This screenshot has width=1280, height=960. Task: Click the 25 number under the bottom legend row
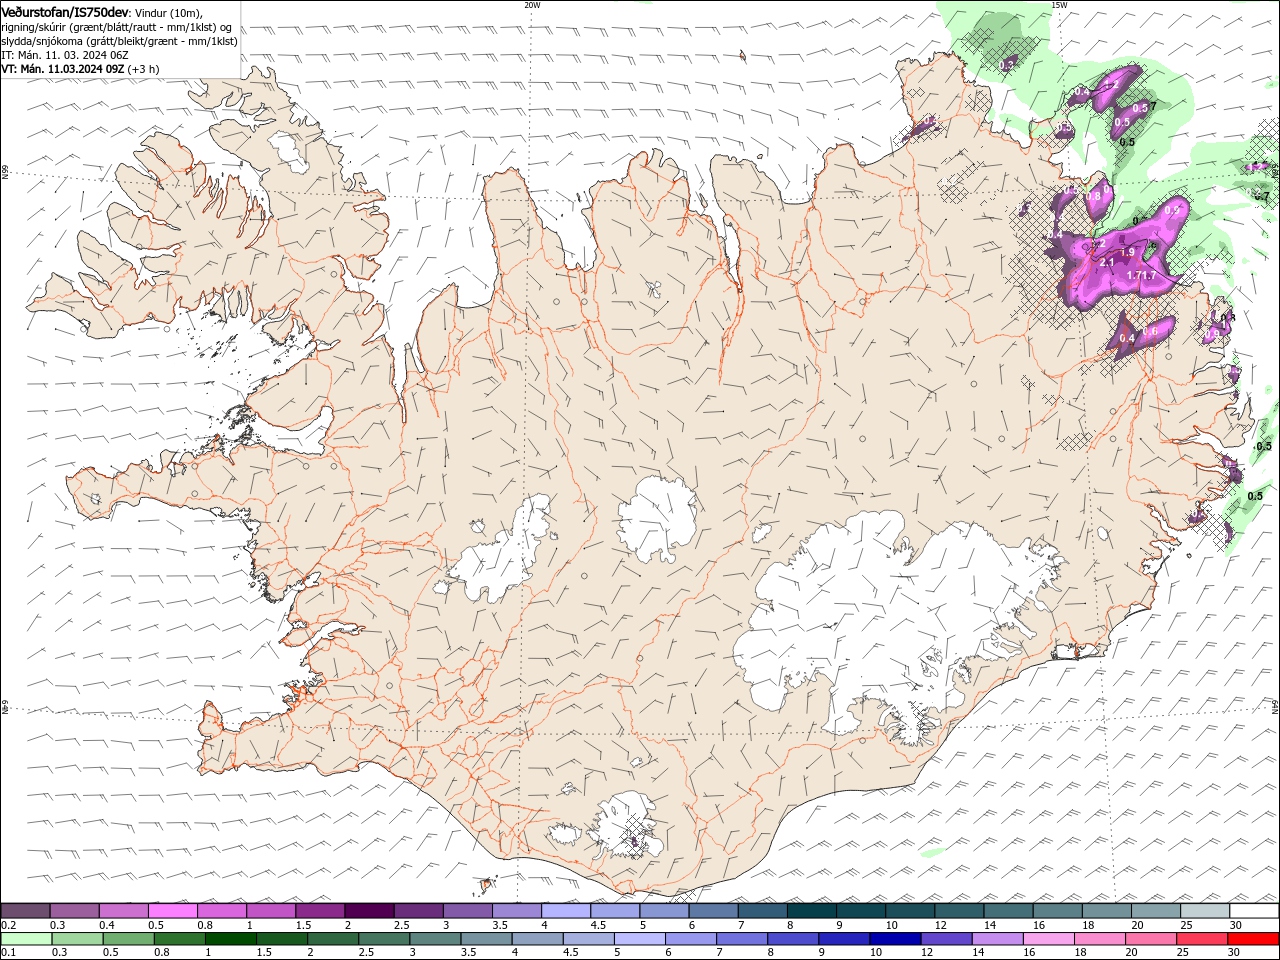click(x=1182, y=953)
